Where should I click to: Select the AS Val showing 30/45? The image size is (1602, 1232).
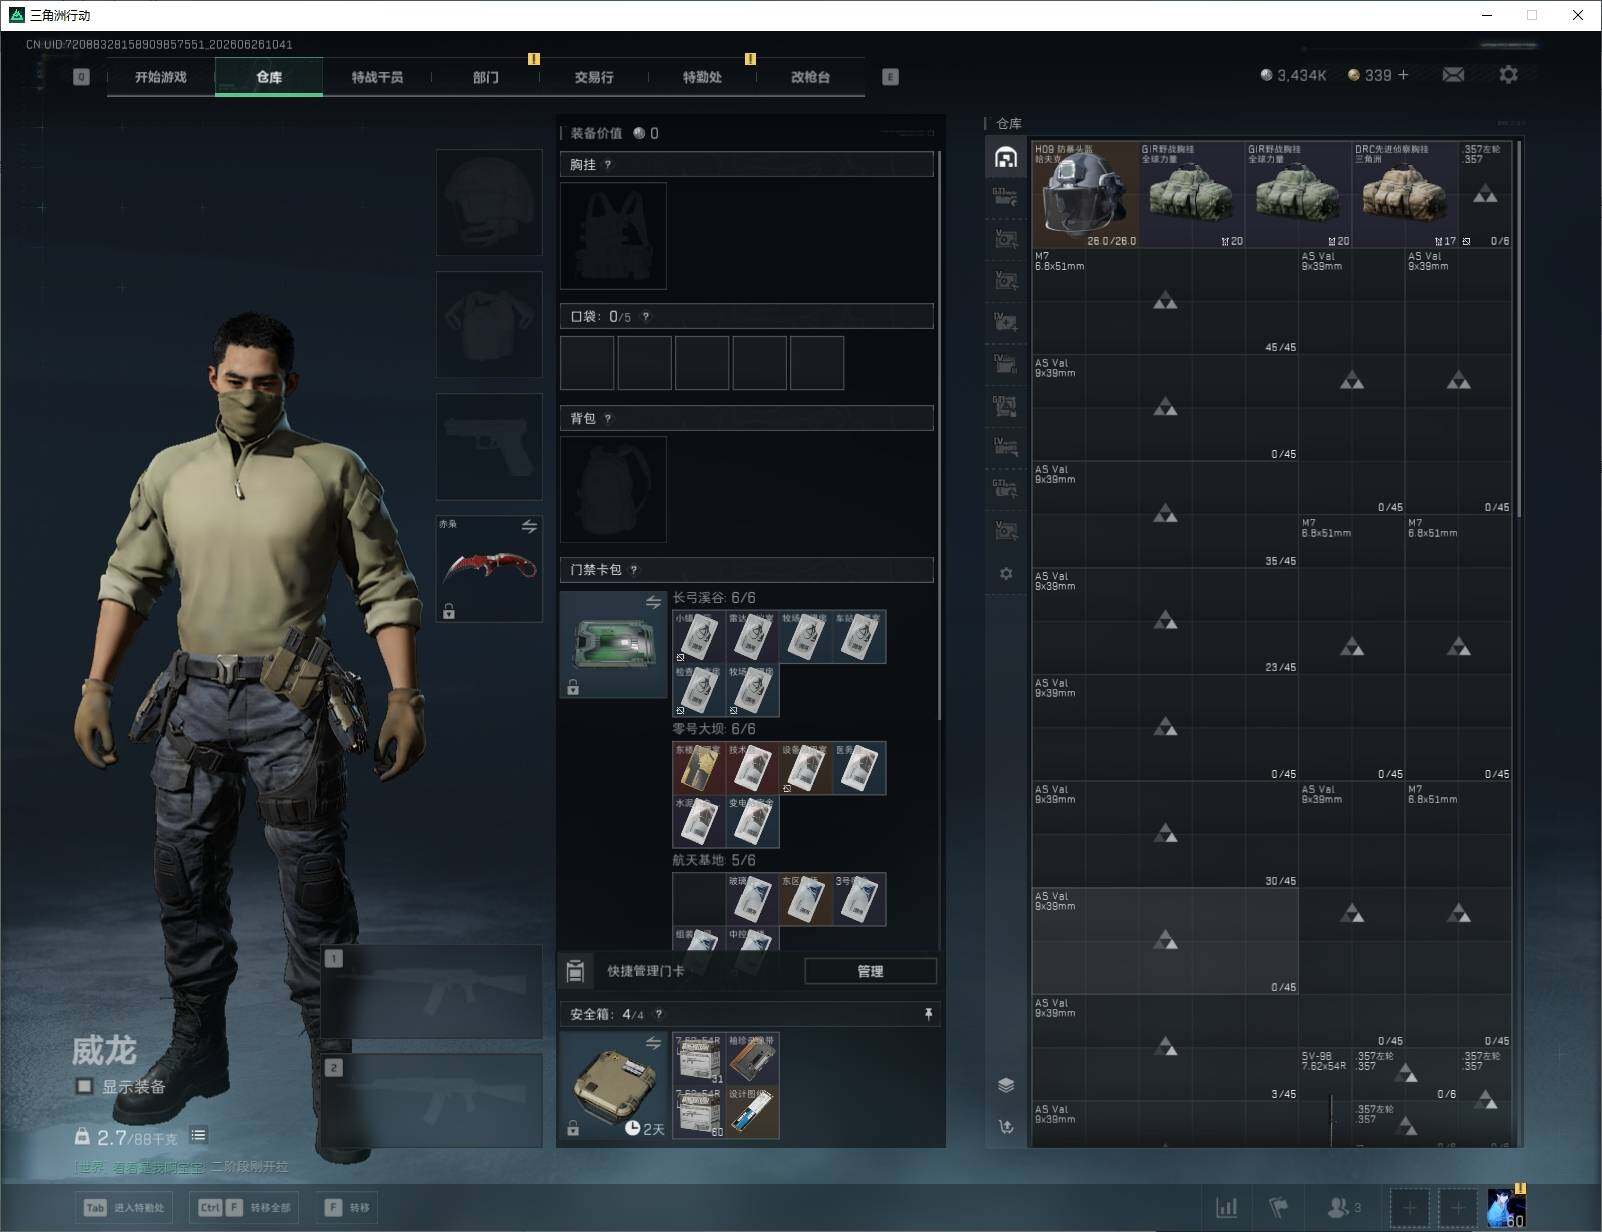1165,834
